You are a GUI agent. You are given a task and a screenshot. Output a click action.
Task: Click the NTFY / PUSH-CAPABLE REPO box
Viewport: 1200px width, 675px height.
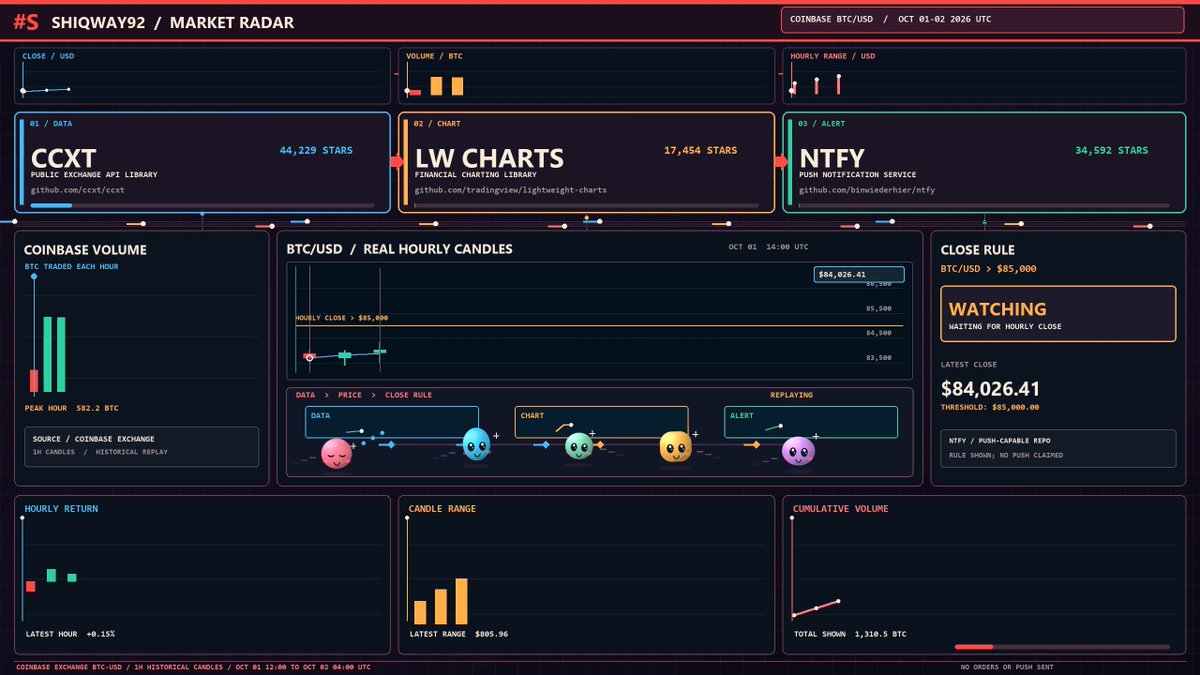pyautogui.click(x=1058, y=447)
